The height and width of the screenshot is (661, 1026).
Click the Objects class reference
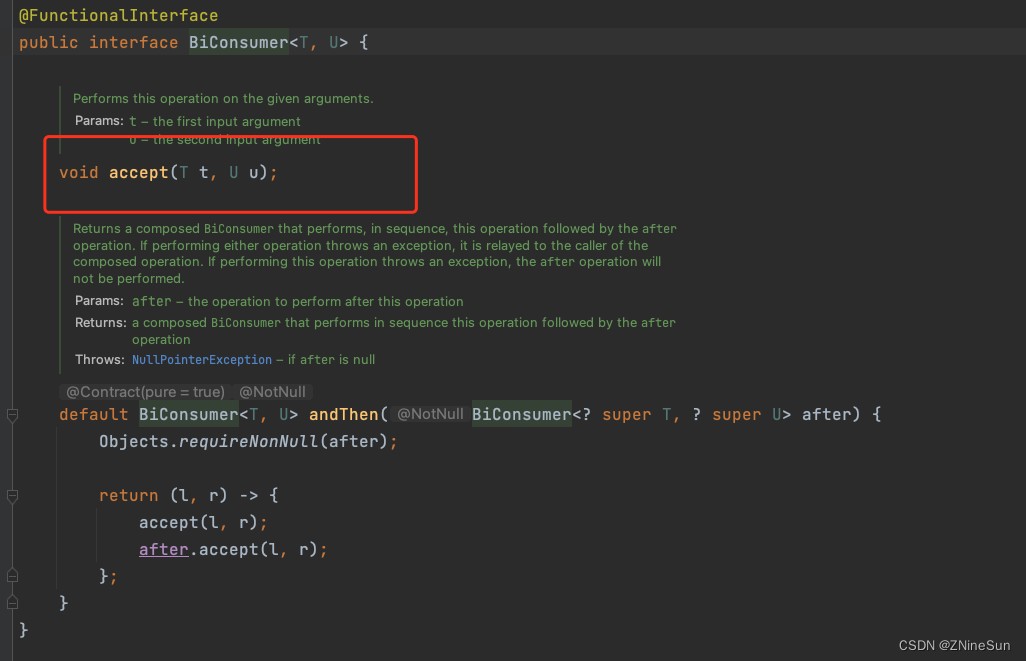[133, 441]
